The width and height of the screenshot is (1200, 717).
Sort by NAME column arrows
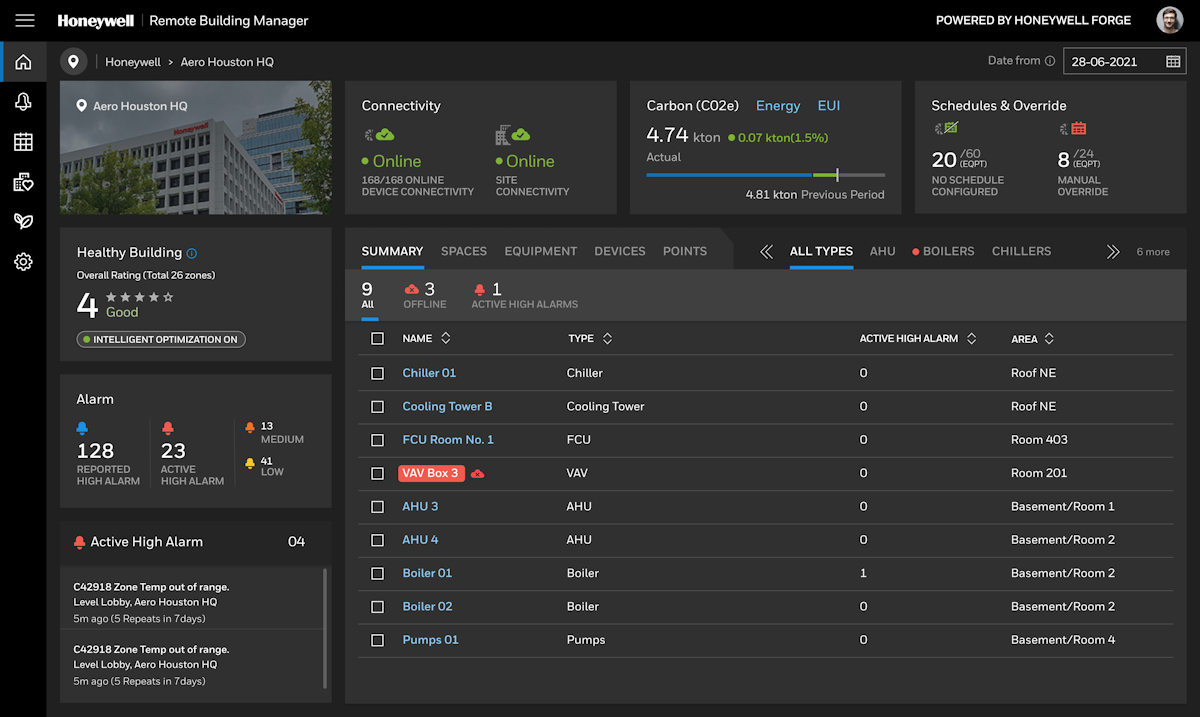coord(446,339)
